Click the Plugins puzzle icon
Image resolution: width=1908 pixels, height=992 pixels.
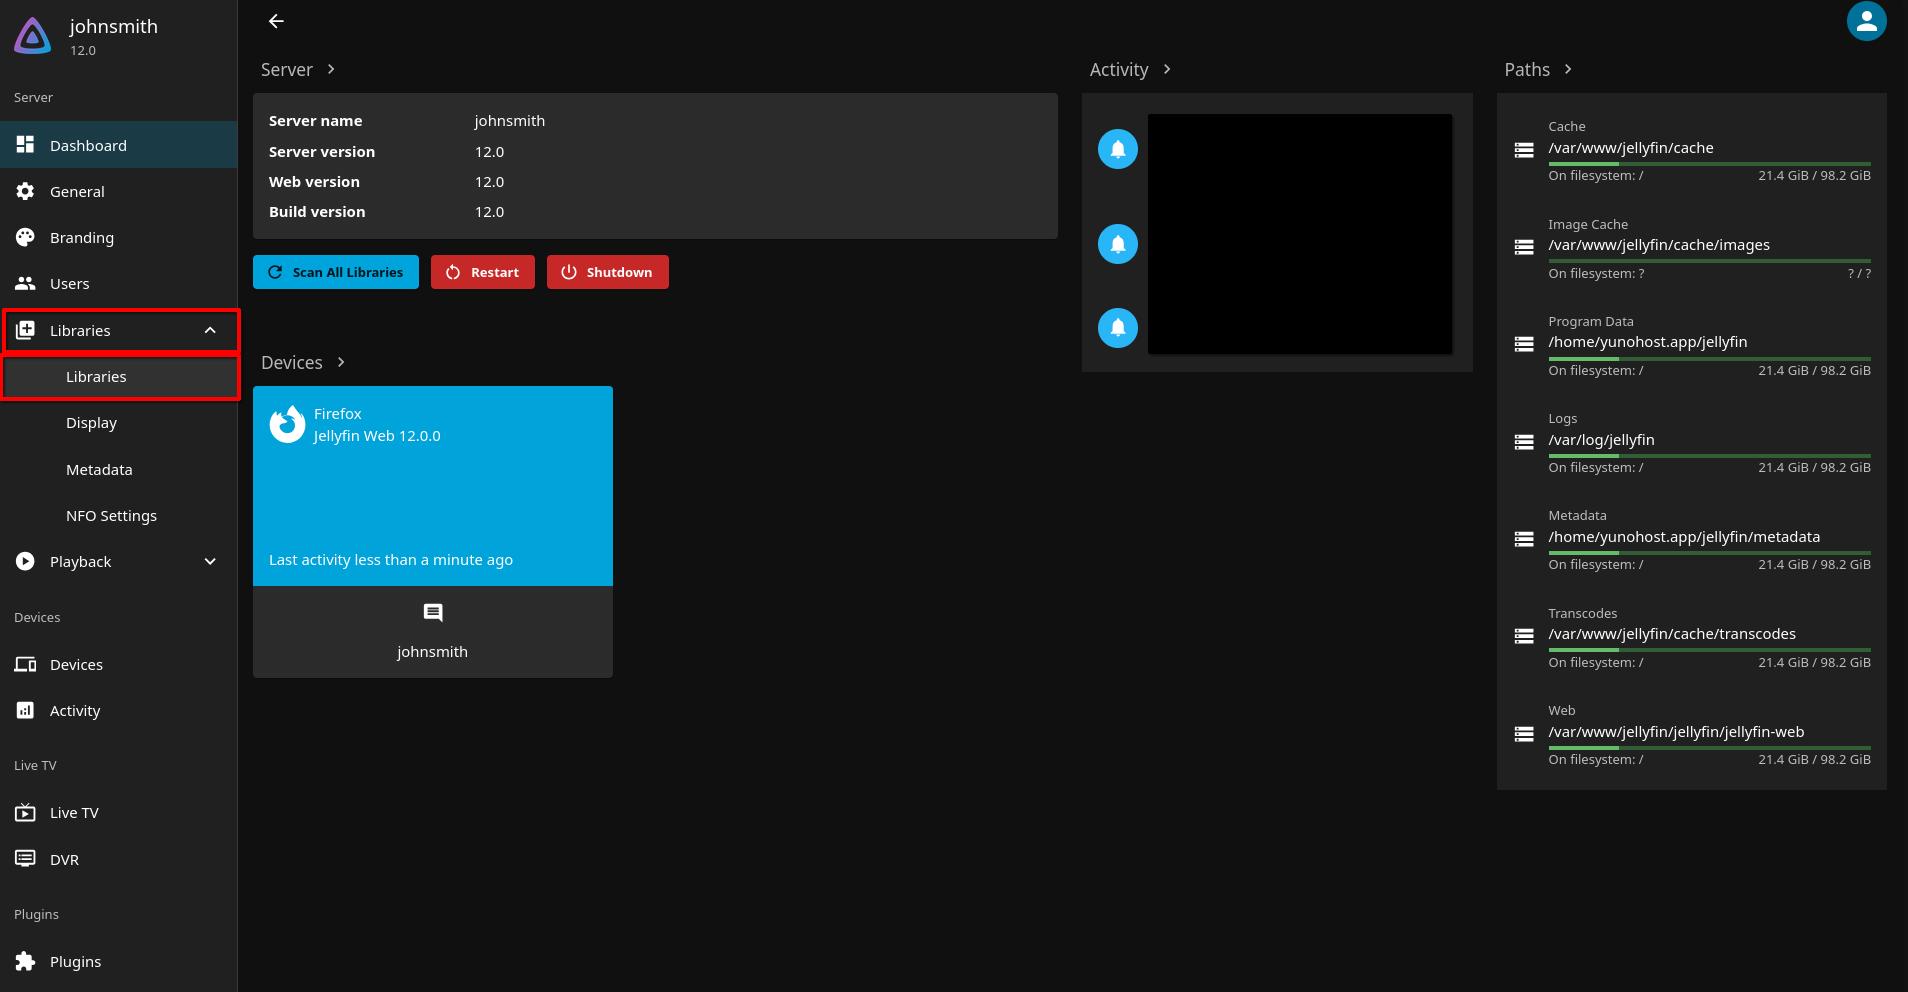pos(25,962)
